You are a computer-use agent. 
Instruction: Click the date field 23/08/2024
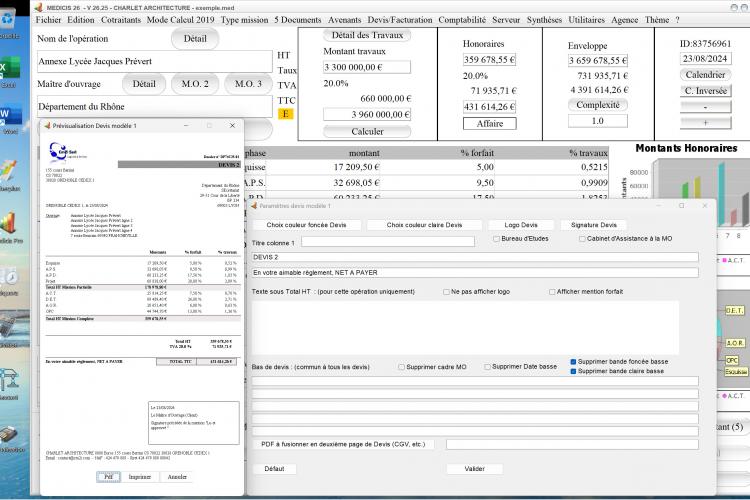point(706,59)
